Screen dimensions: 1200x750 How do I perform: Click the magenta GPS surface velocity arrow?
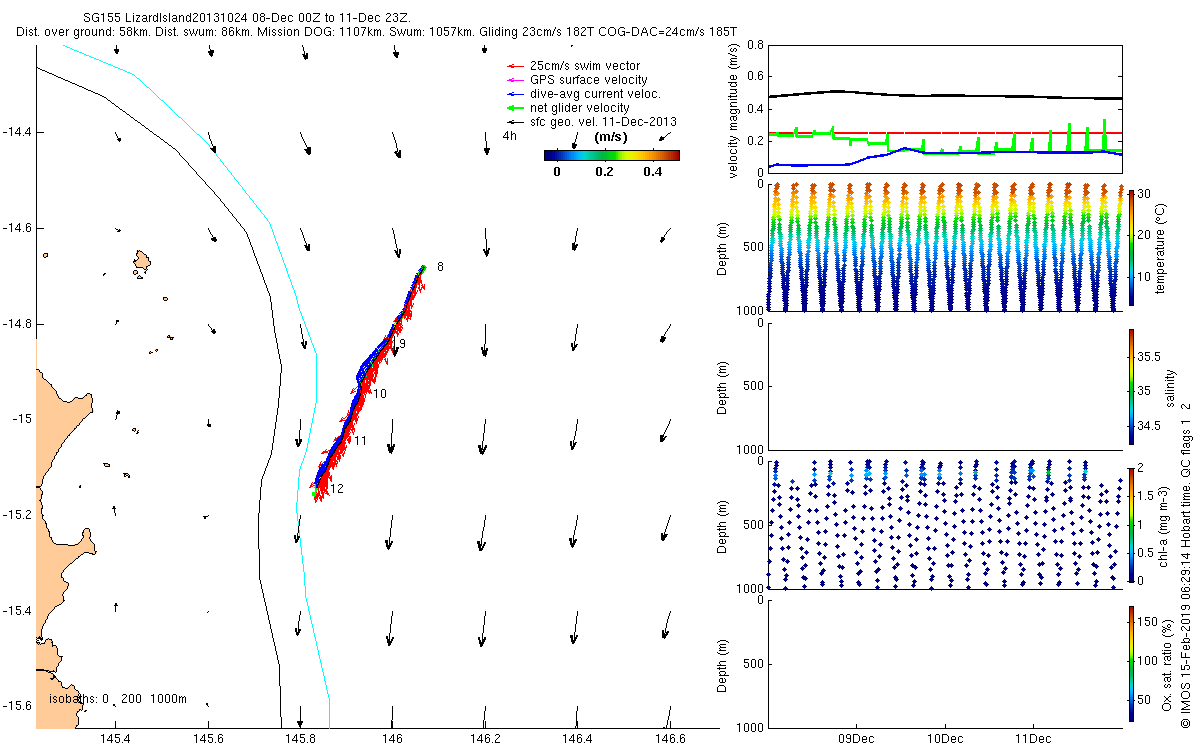(516, 80)
